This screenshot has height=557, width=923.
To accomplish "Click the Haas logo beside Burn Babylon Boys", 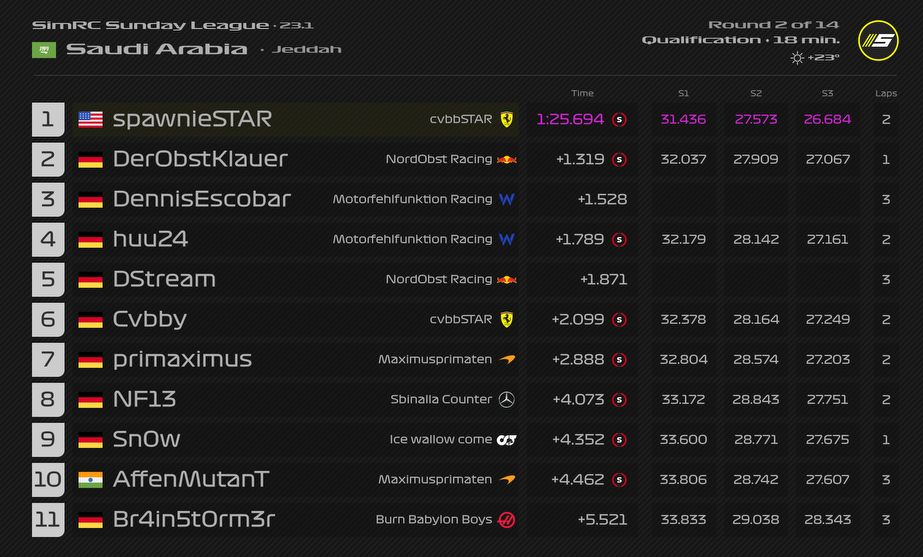I will coord(507,519).
